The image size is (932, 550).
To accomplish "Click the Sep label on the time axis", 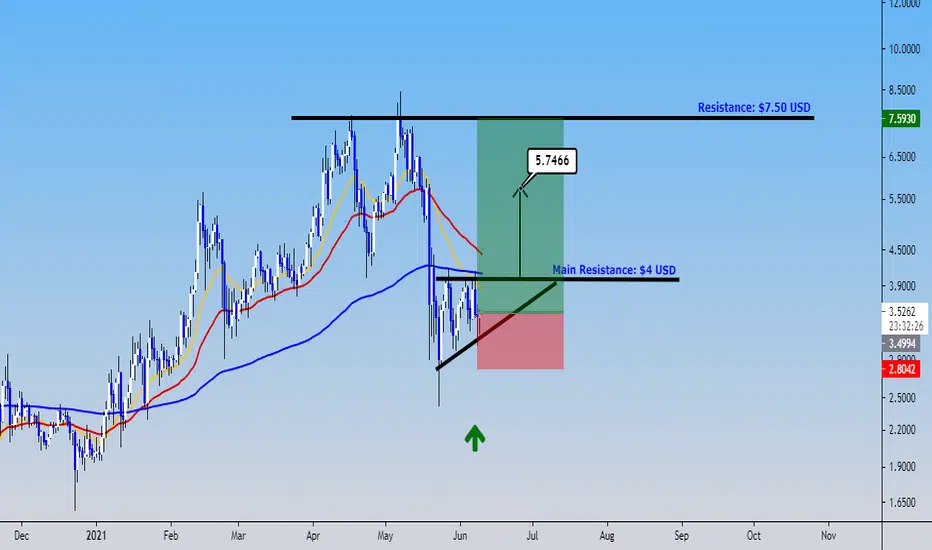I will tap(681, 536).
